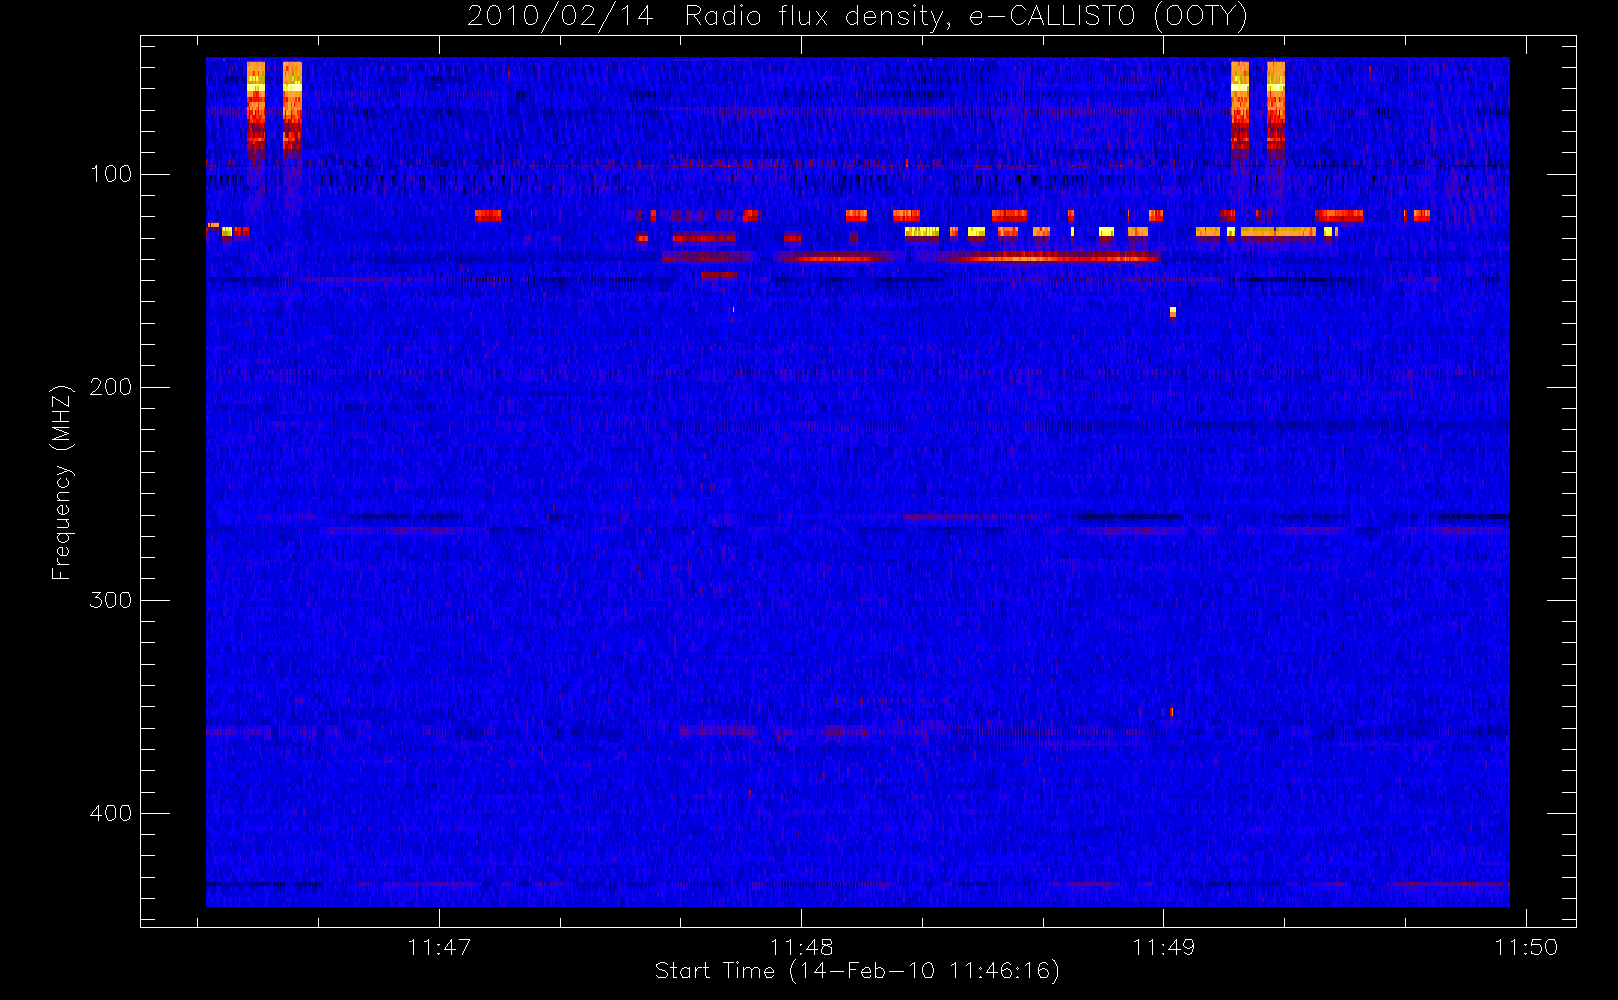1618x1000 pixels.
Task: Click the 11:47 time tick label
Action: (439, 947)
